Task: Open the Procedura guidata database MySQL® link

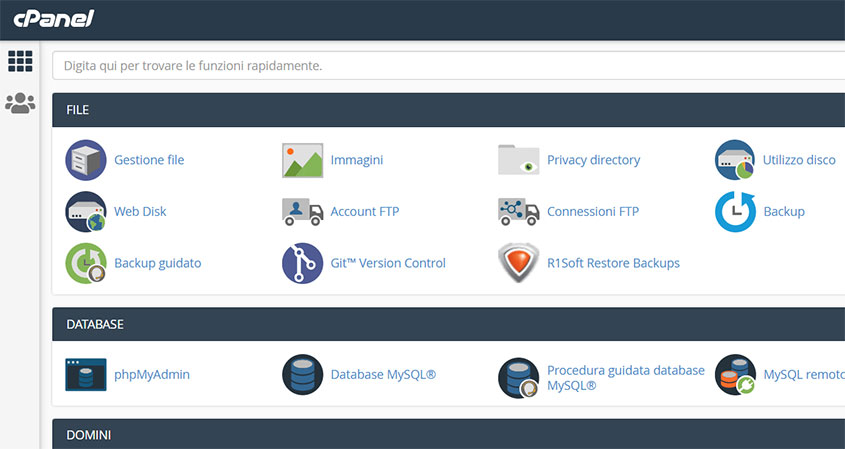Action: pos(626,378)
